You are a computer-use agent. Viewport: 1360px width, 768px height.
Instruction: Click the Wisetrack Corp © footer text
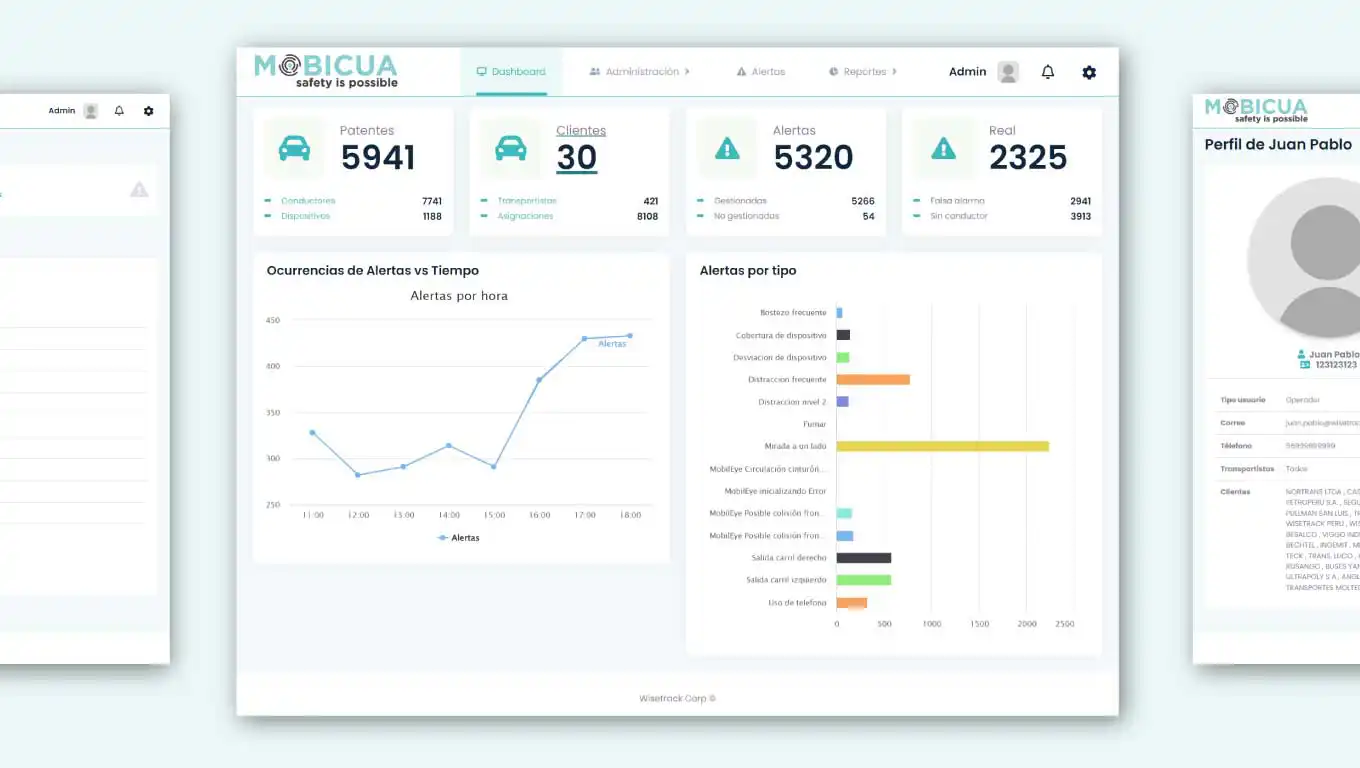[678, 698]
